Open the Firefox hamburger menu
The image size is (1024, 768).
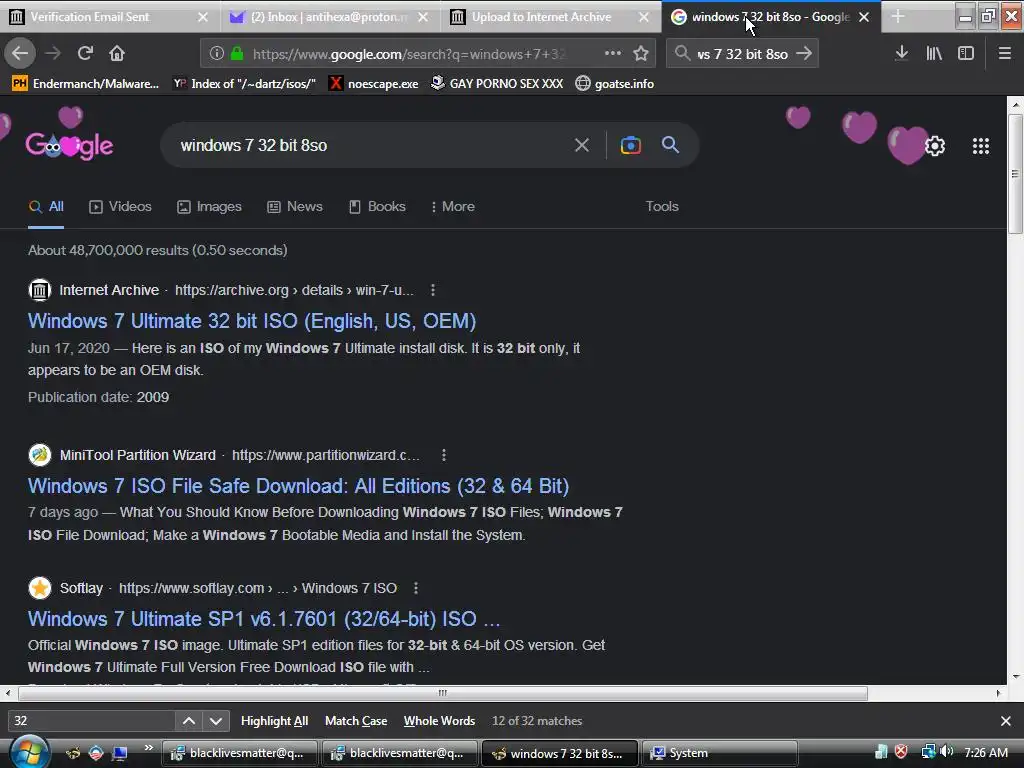pos(1005,54)
